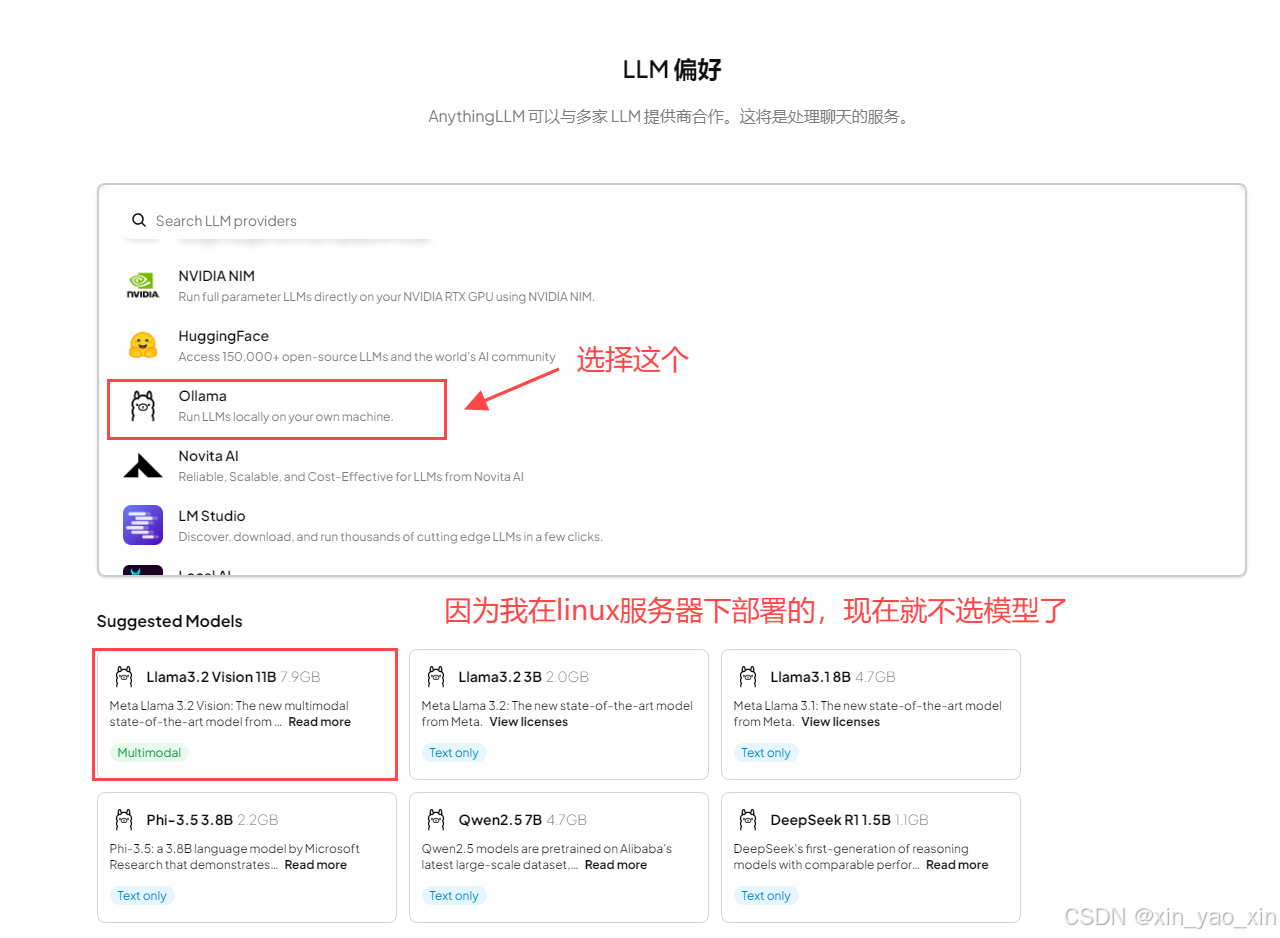Select the NVIDIA NIM provider name
This screenshot has height=938, width=1280.
(217, 276)
